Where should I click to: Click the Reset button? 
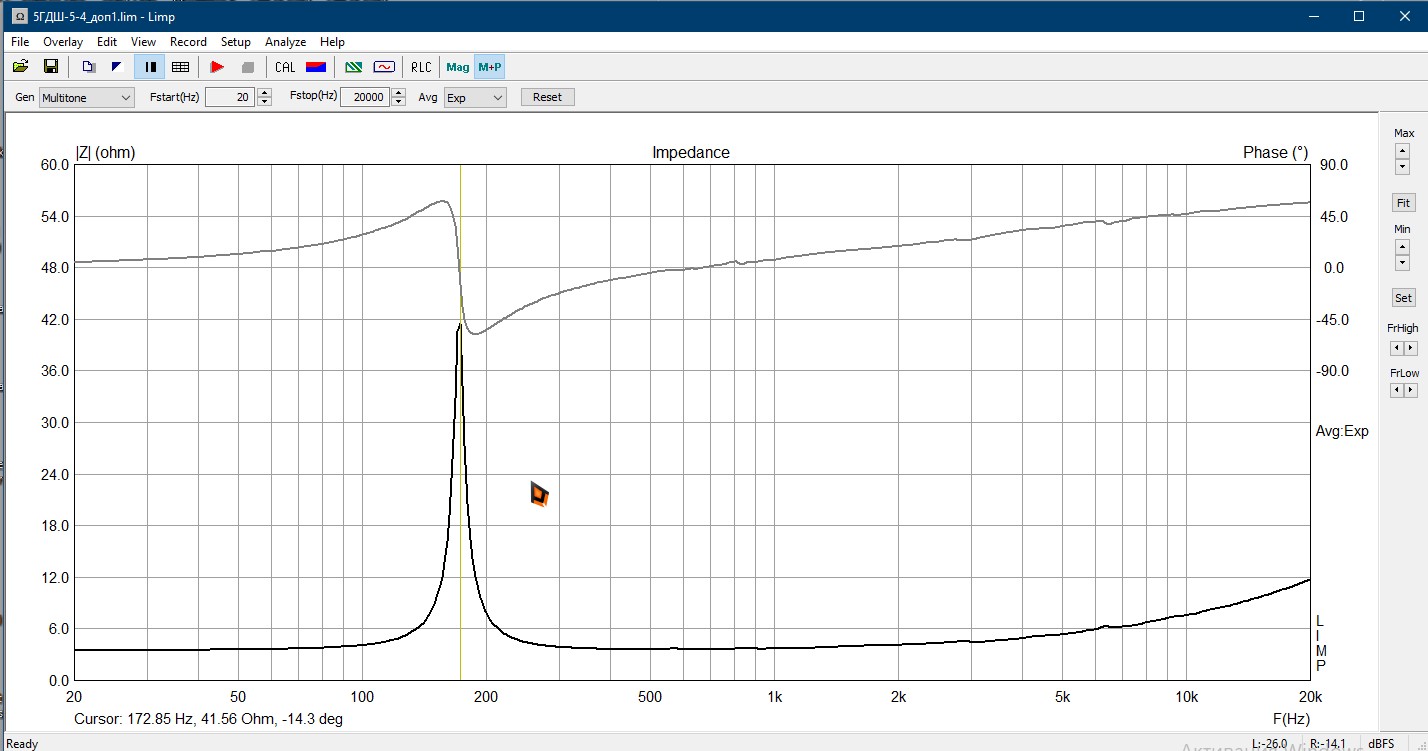click(548, 97)
